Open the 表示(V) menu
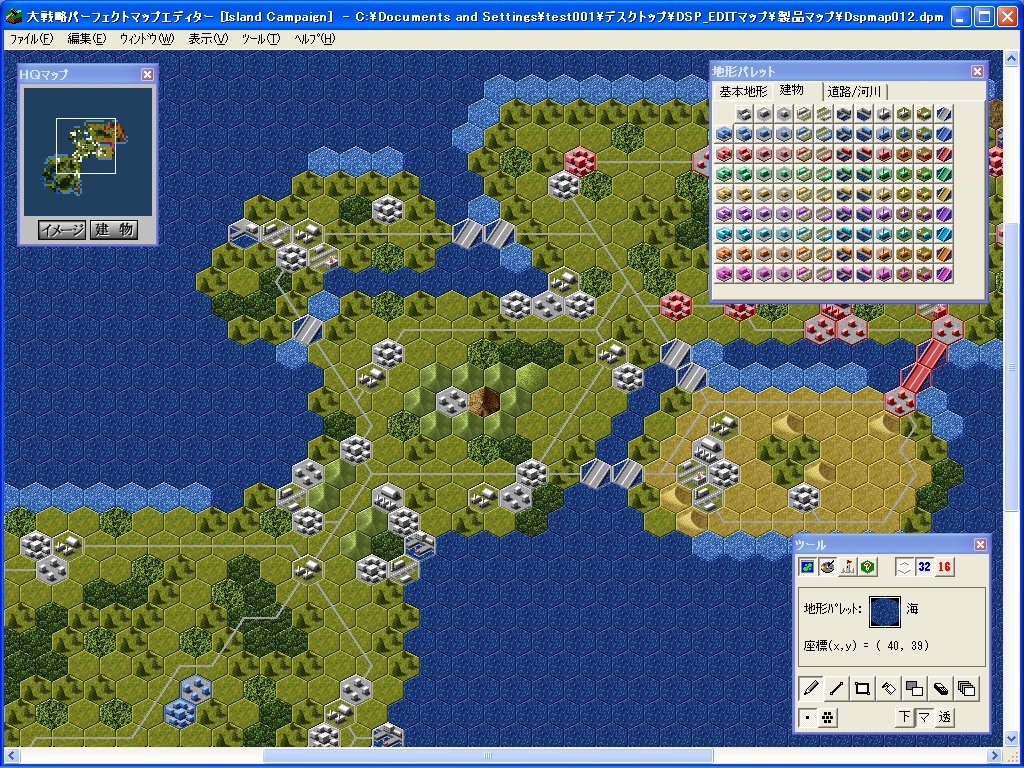This screenshot has height=768, width=1024. click(x=208, y=39)
